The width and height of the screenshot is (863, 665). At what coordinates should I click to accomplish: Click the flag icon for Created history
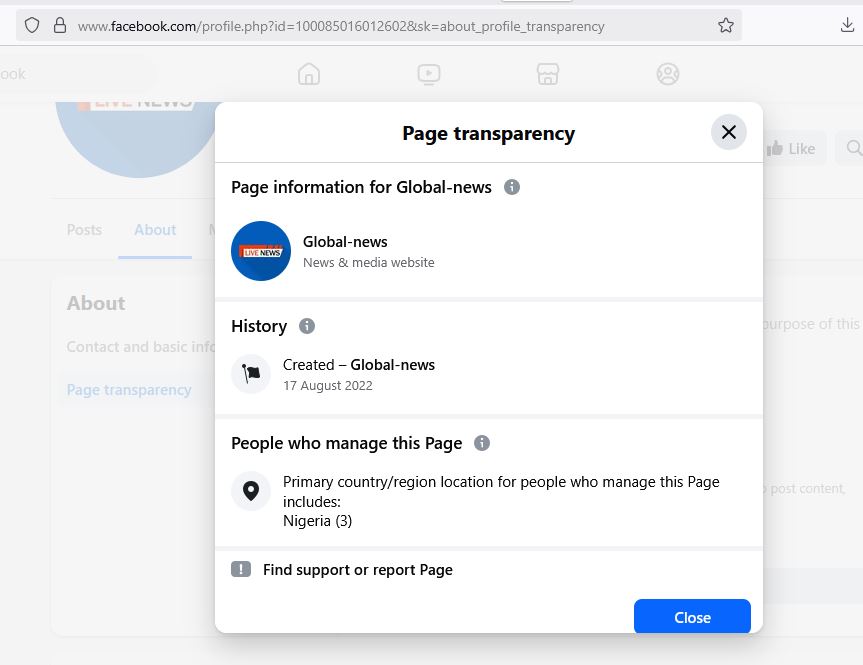(x=251, y=374)
